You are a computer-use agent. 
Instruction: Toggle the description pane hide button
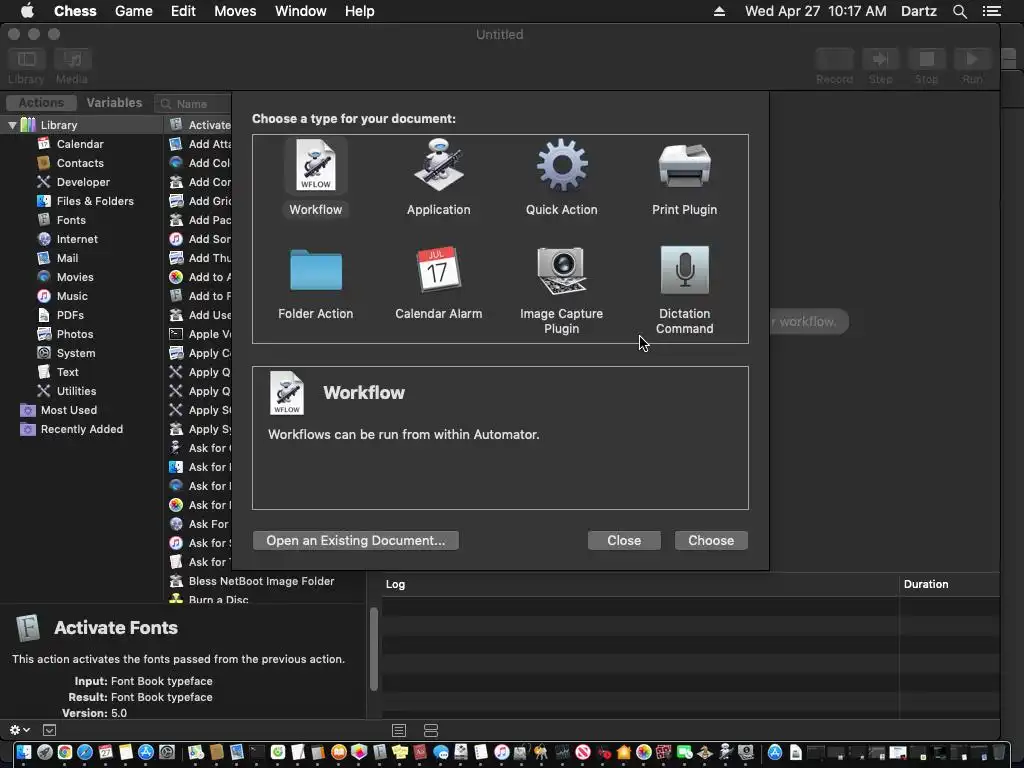pos(50,729)
